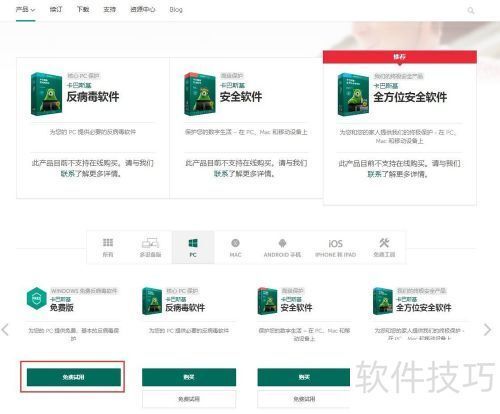Click the green 购买 button under 安全软件
500x414 pixels.
[x=304, y=377]
